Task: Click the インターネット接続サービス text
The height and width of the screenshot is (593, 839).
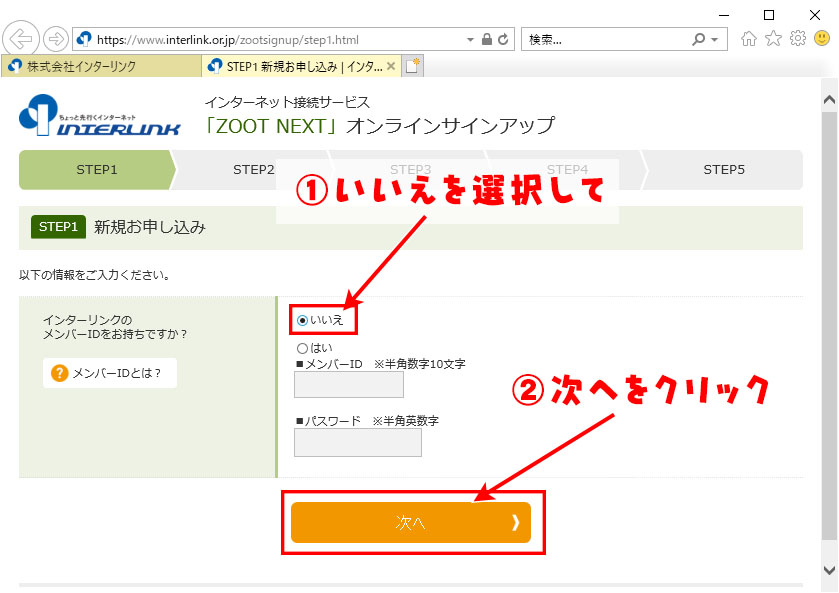Action: tap(287, 102)
